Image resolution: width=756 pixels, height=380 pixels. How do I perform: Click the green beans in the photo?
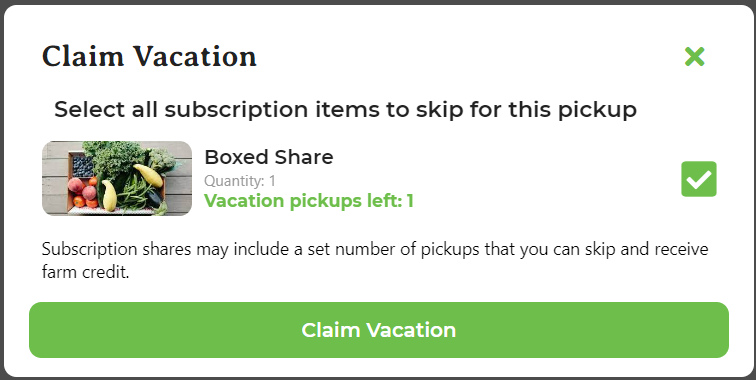[x=133, y=193]
